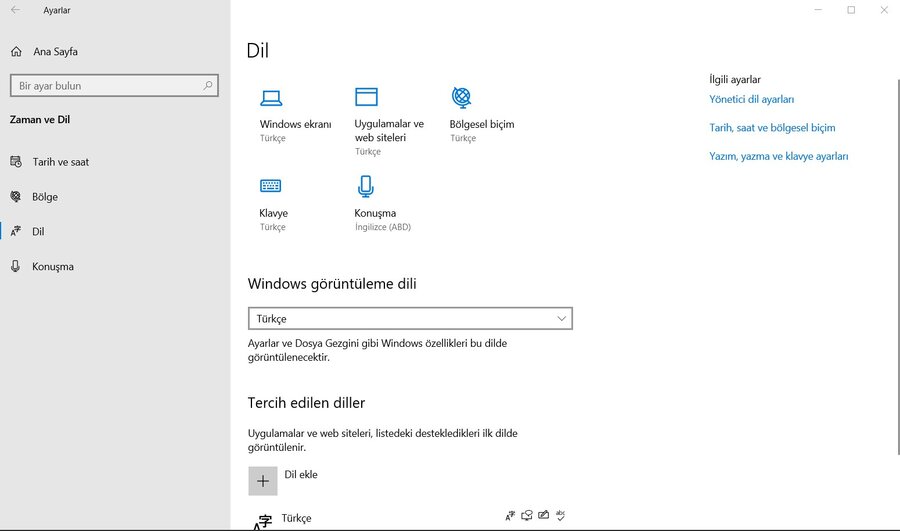Open Konuşma microphone tile icon

pyautogui.click(x=366, y=186)
